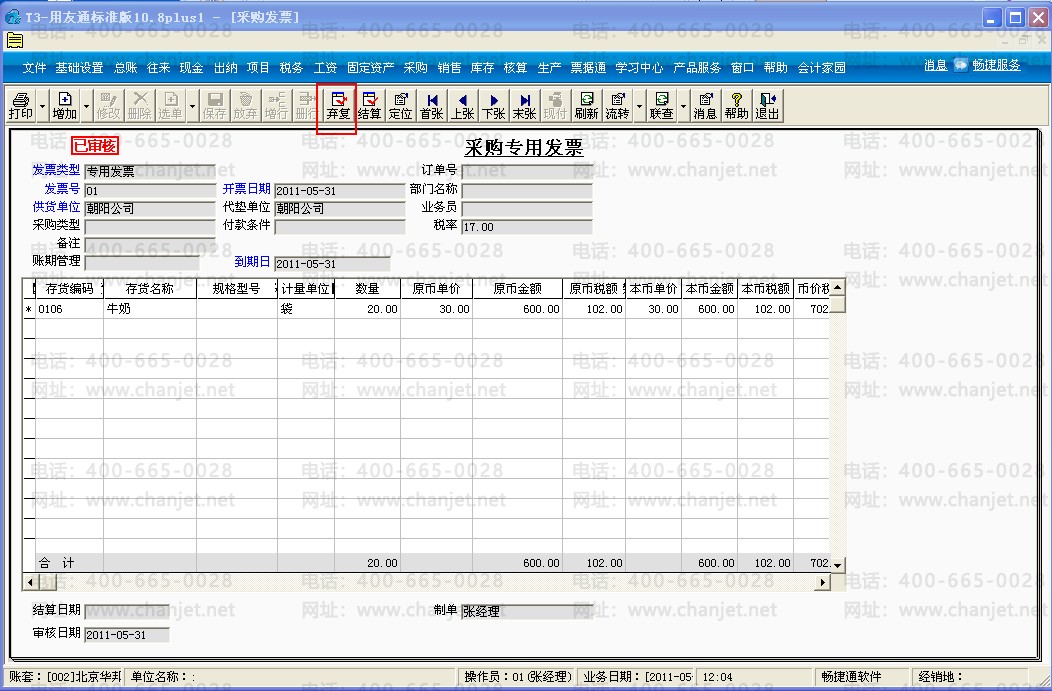Viewport: 1052px width, 691px height.
Task: Click the 结算 (Settle) toolbar icon
Action: (370, 105)
